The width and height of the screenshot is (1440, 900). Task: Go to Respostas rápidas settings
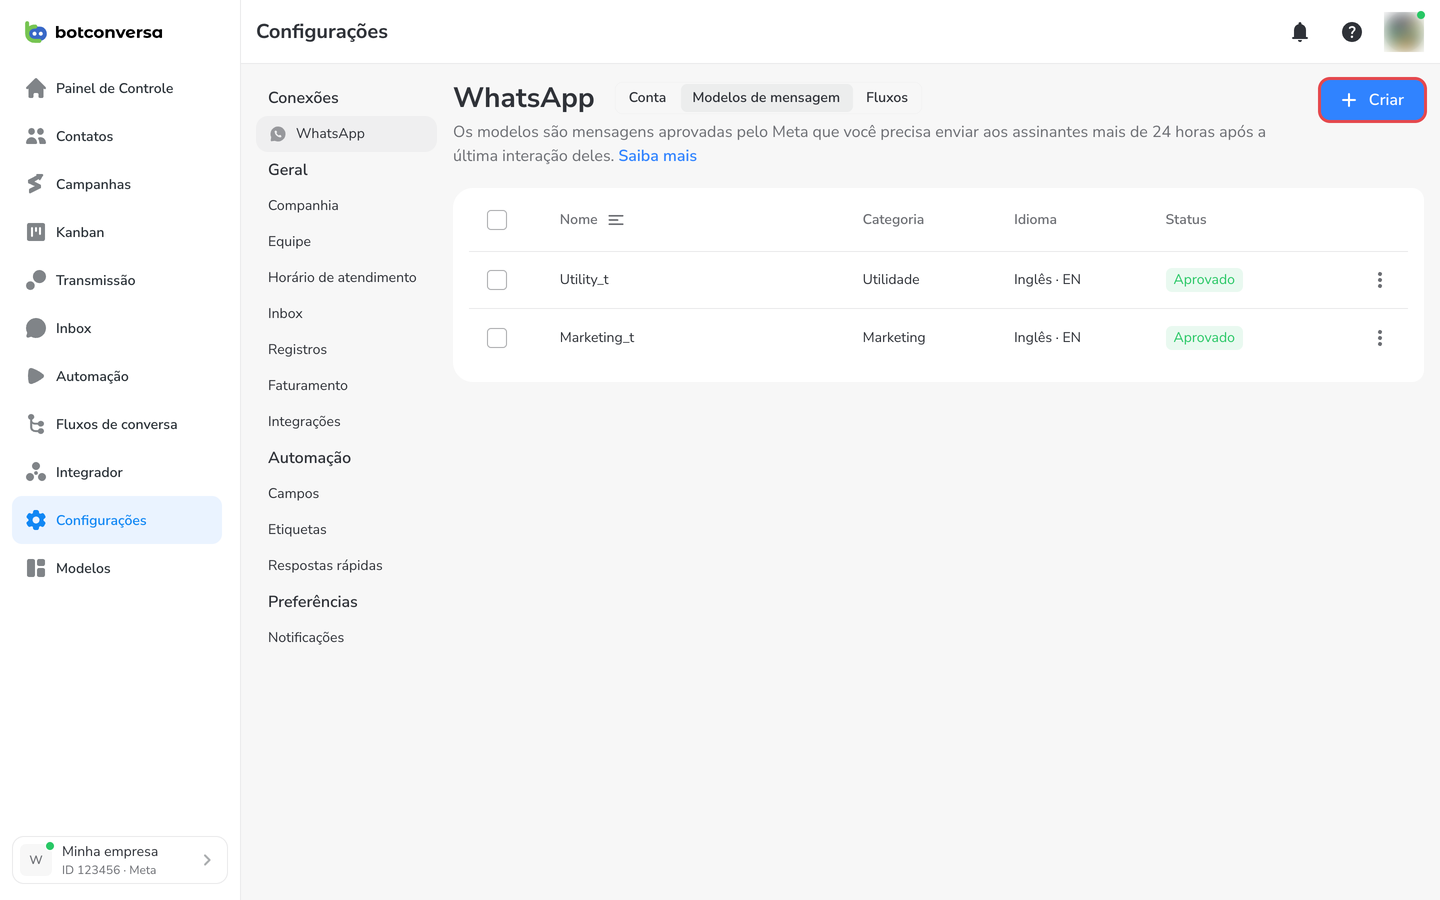[x=325, y=566]
